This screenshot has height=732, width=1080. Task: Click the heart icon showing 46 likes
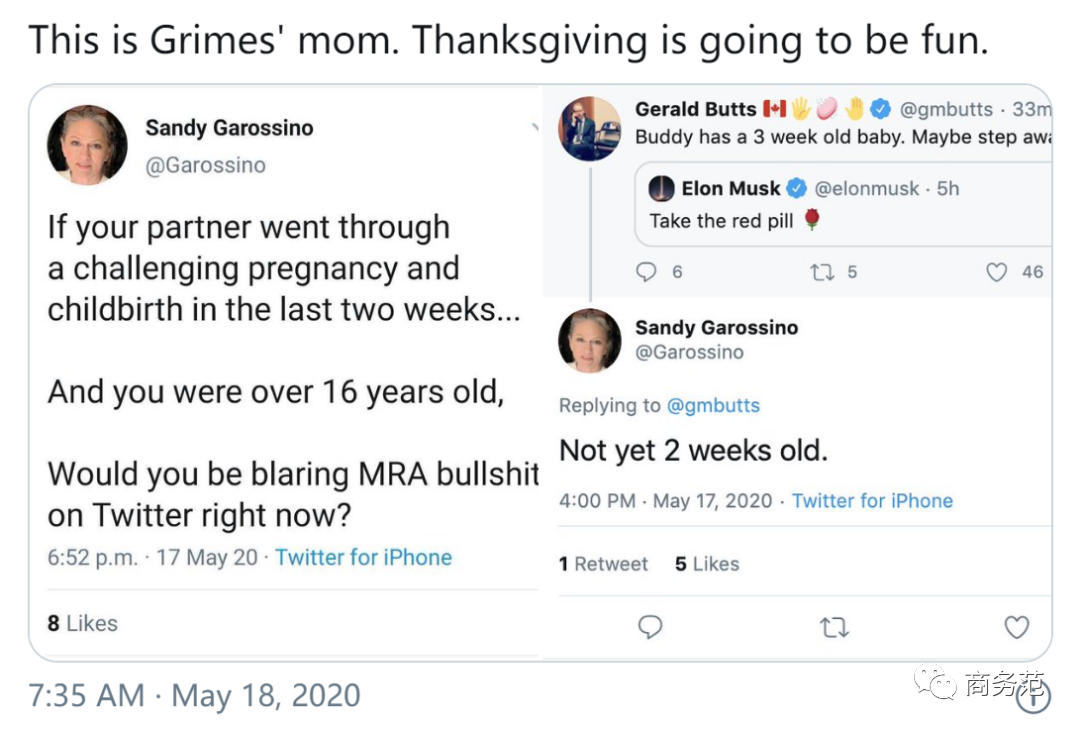click(997, 271)
